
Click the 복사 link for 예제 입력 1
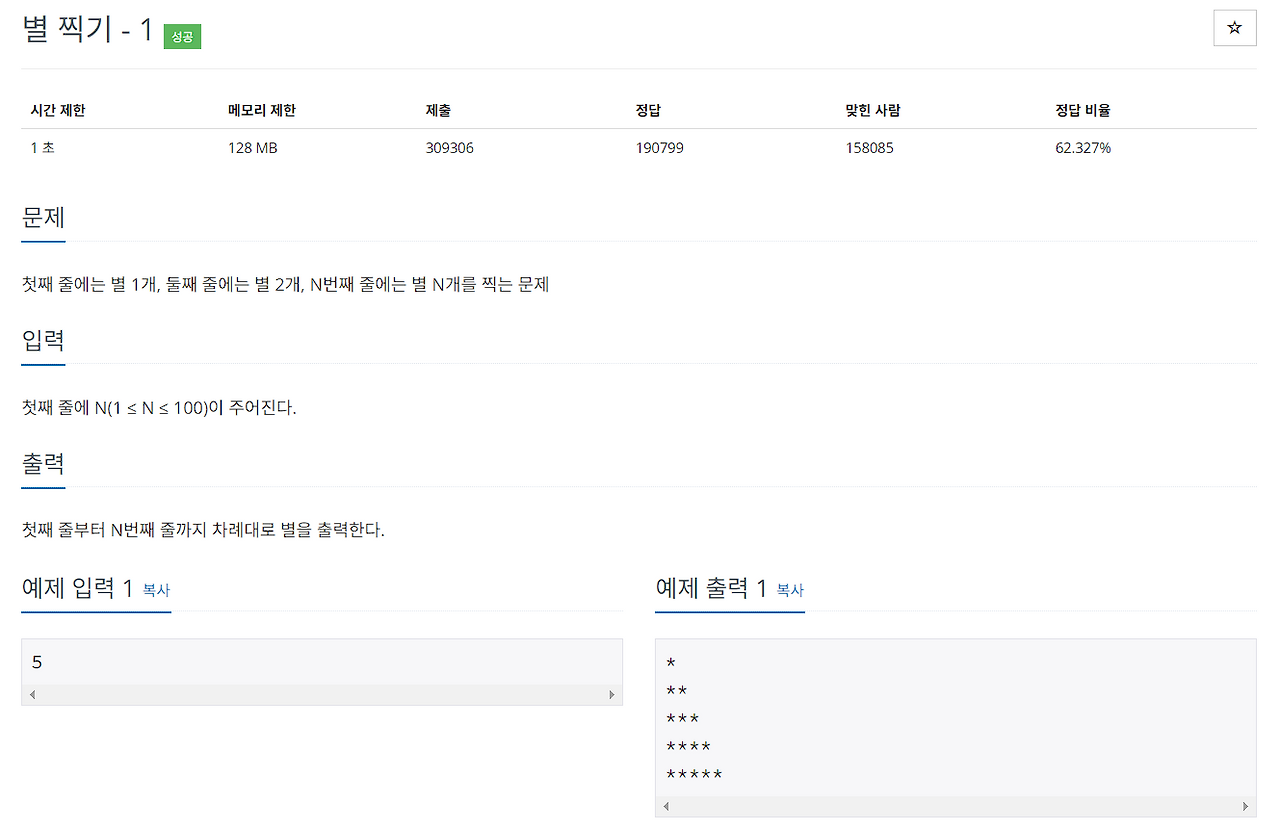(x=157, y=591)
